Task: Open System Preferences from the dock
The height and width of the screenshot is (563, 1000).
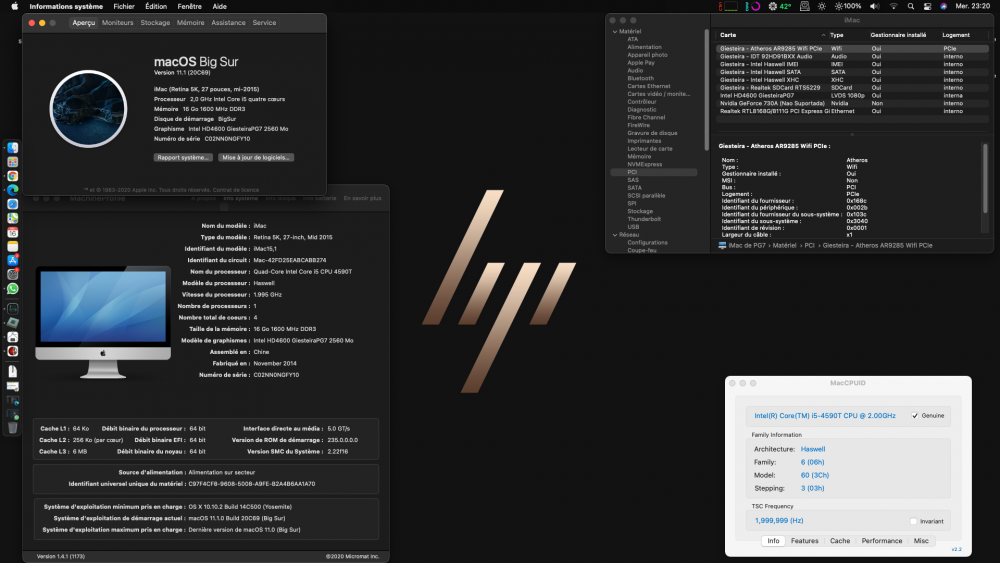Action: point(12,274)
